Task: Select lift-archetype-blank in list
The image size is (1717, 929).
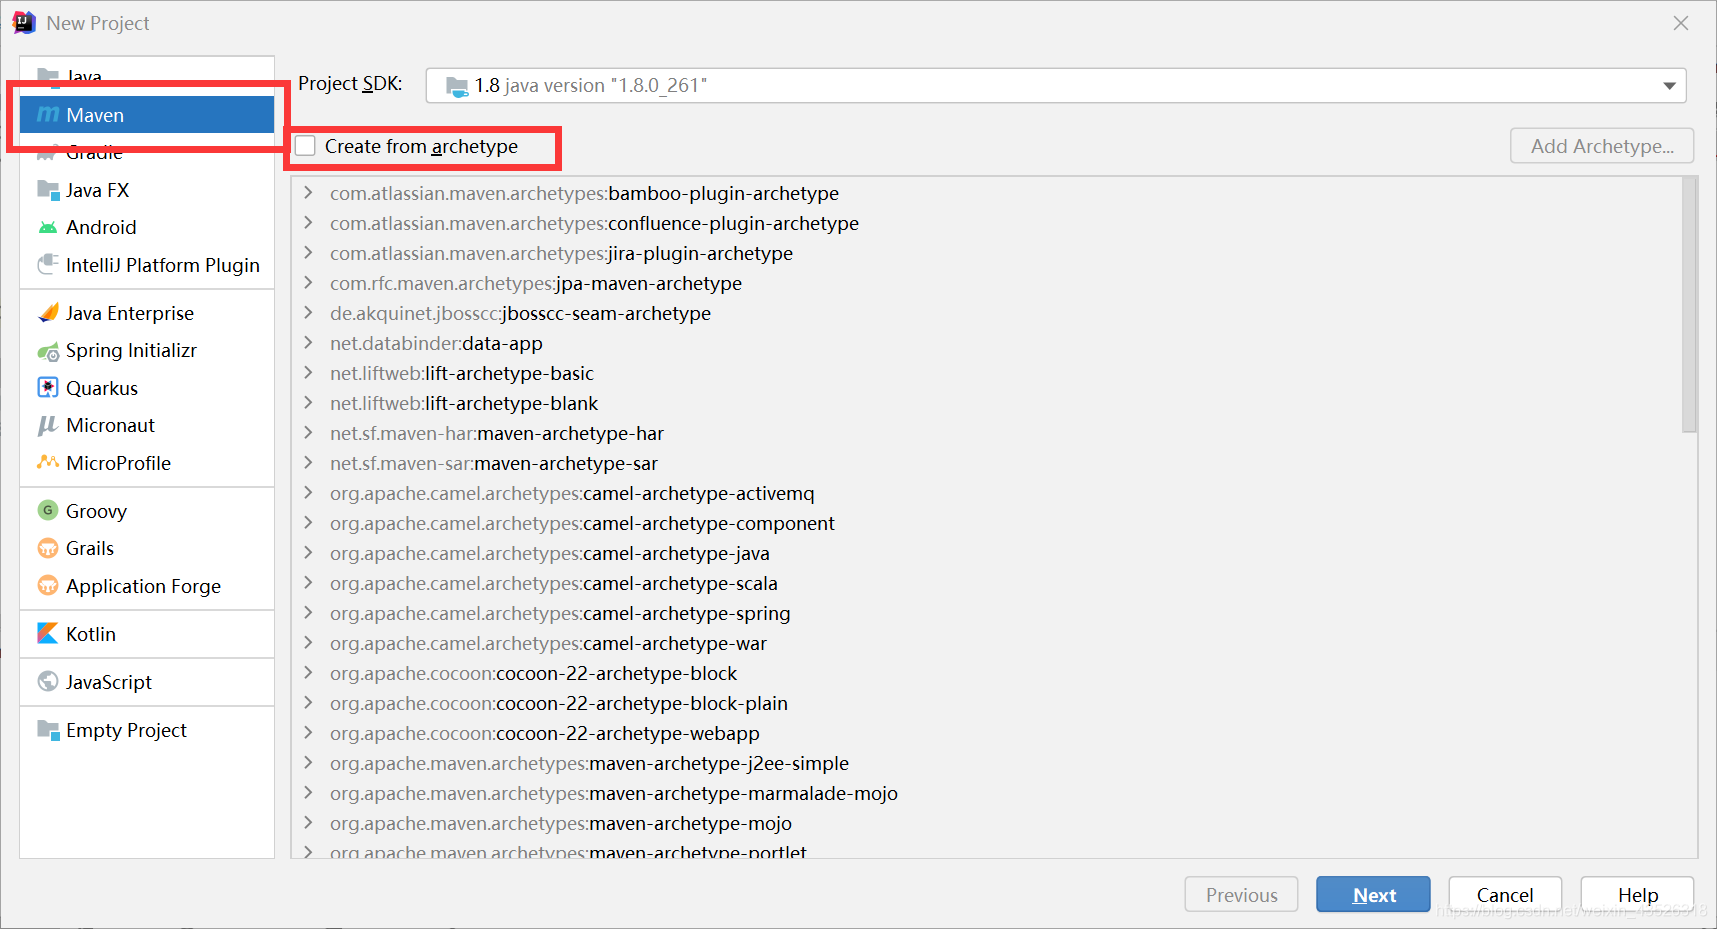Action: click(x=464, y=403)
